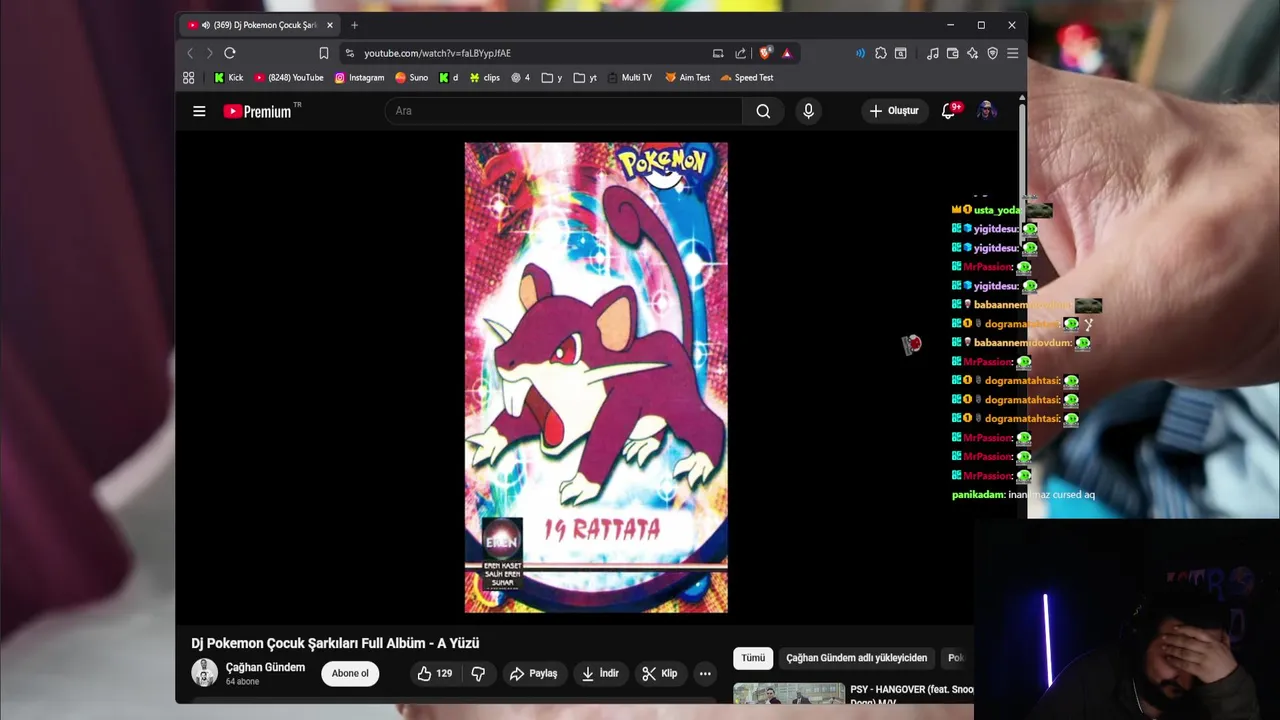Click the Rattata video player
This screenshot has height=720, width=1280.
pos(596,377)
